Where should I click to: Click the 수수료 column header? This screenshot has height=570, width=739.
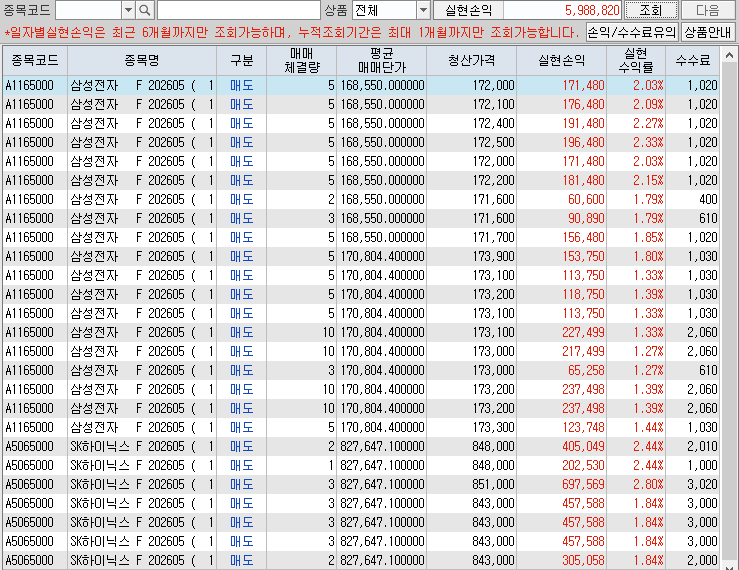click(x=692, y=60)
